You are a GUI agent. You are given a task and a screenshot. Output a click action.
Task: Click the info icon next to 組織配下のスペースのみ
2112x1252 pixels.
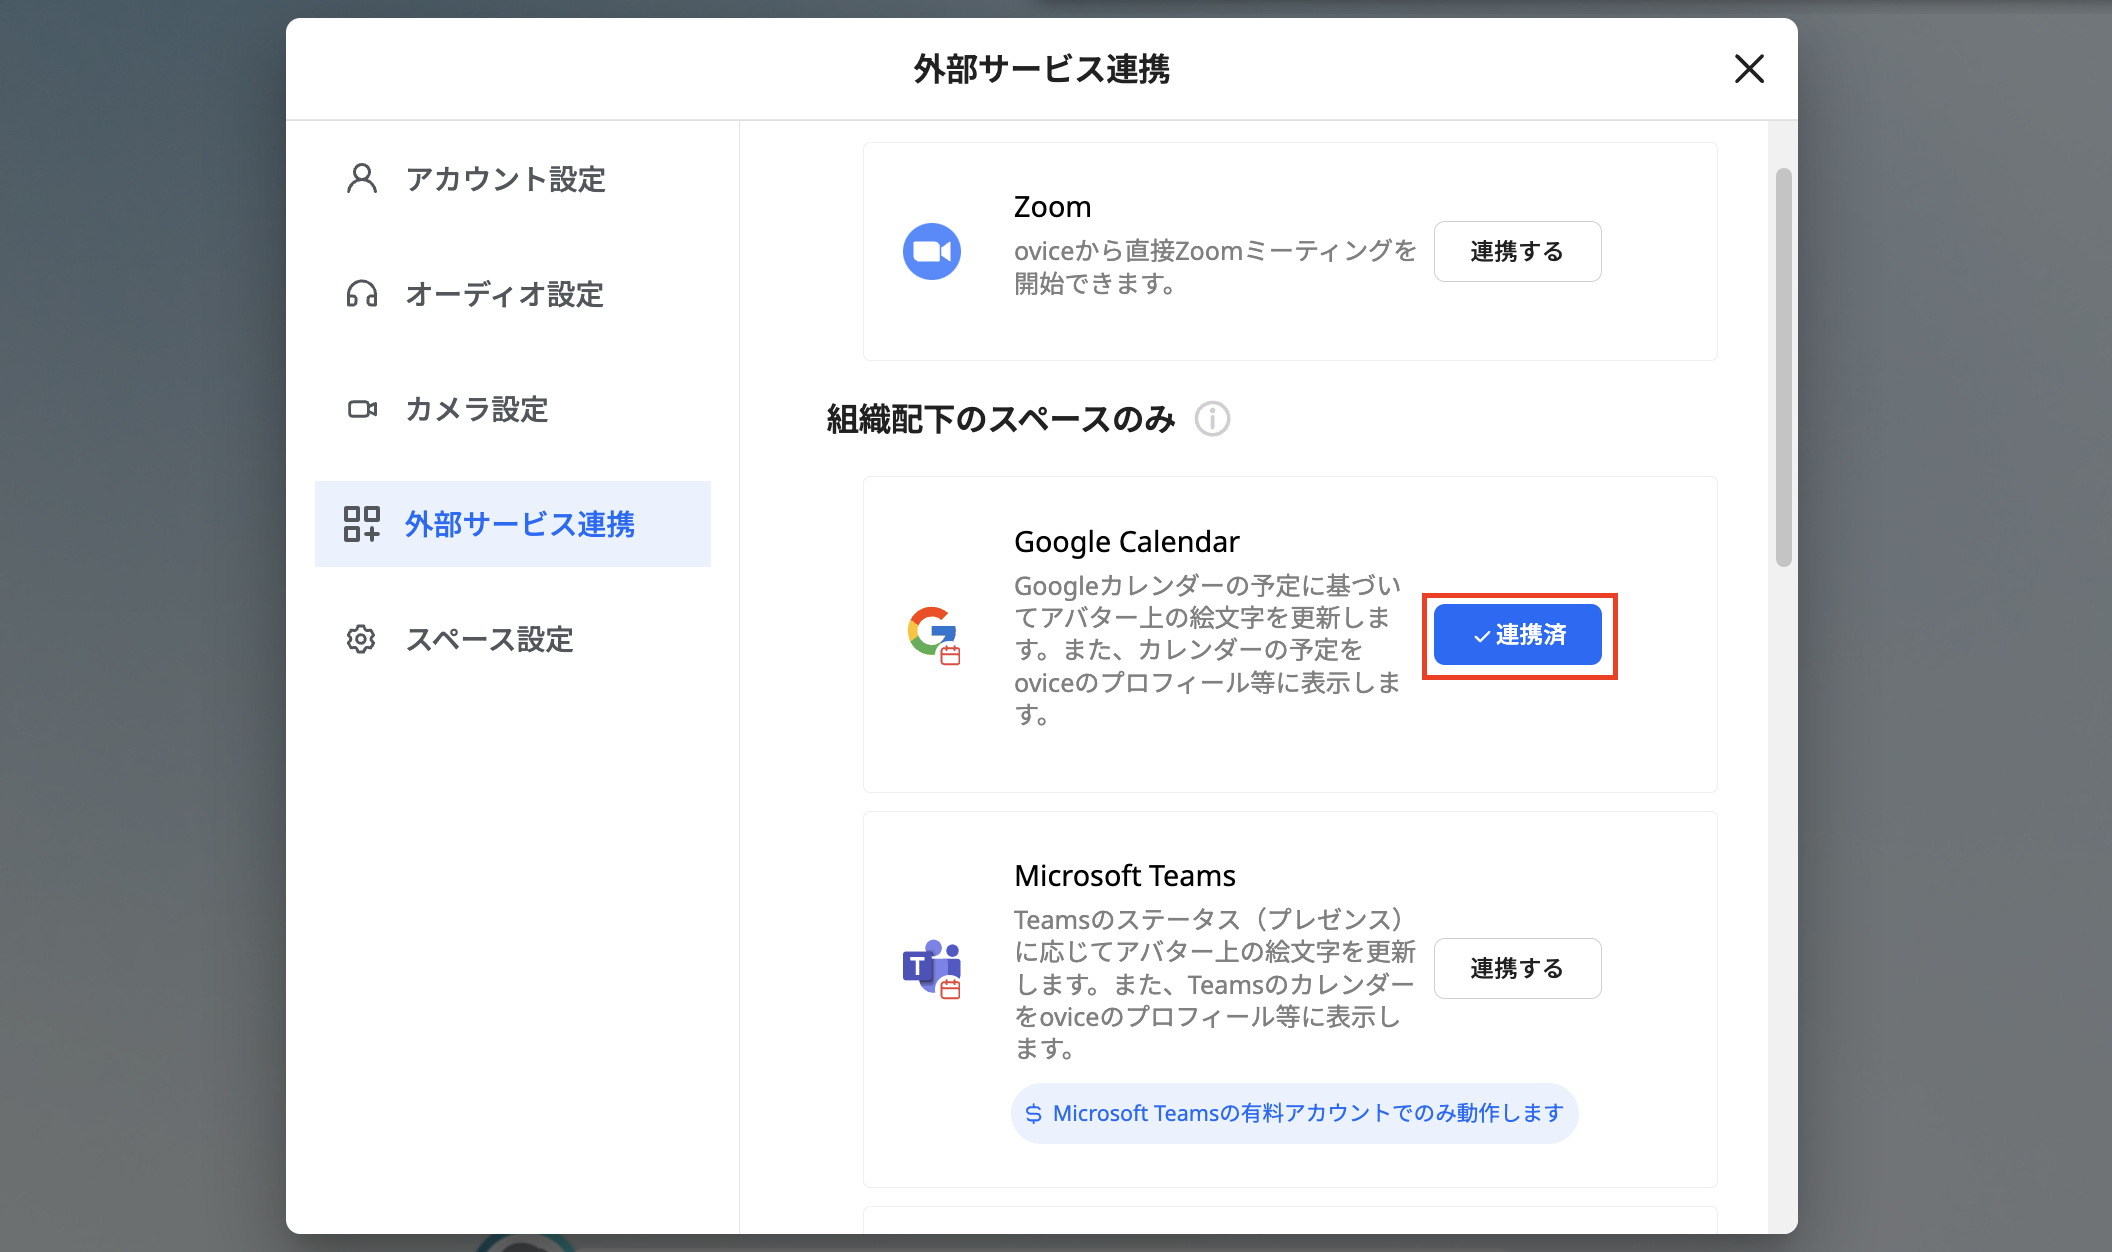click(x=1213, y=419)
